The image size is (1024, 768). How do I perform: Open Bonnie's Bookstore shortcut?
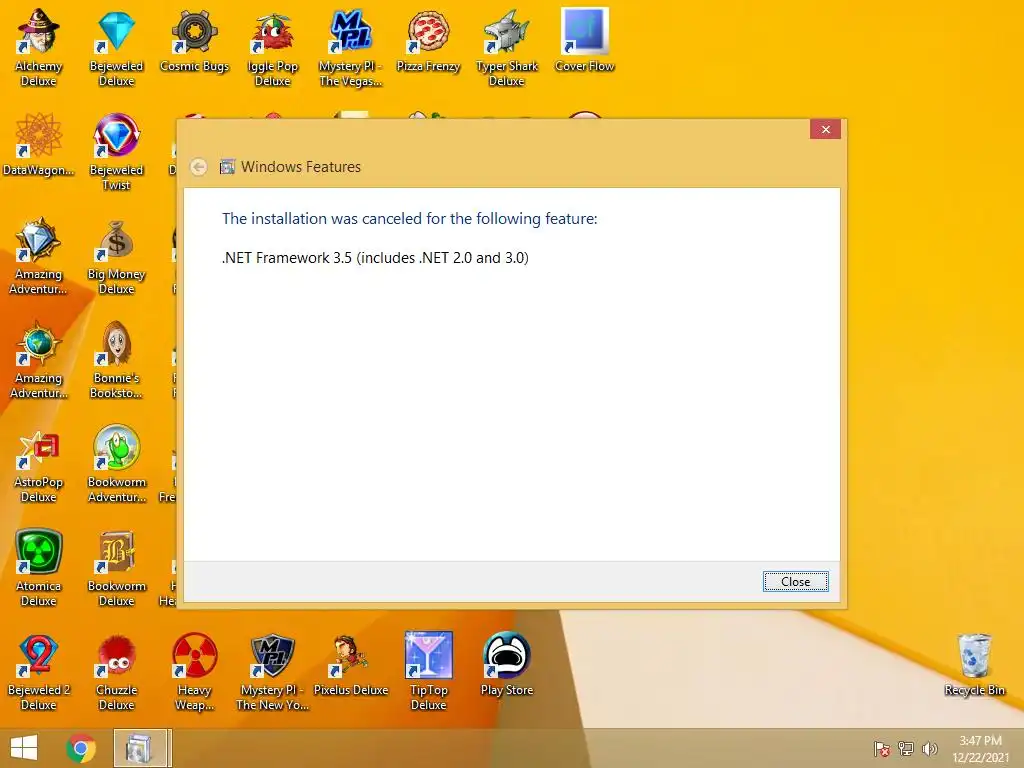[x=116, y=360]
